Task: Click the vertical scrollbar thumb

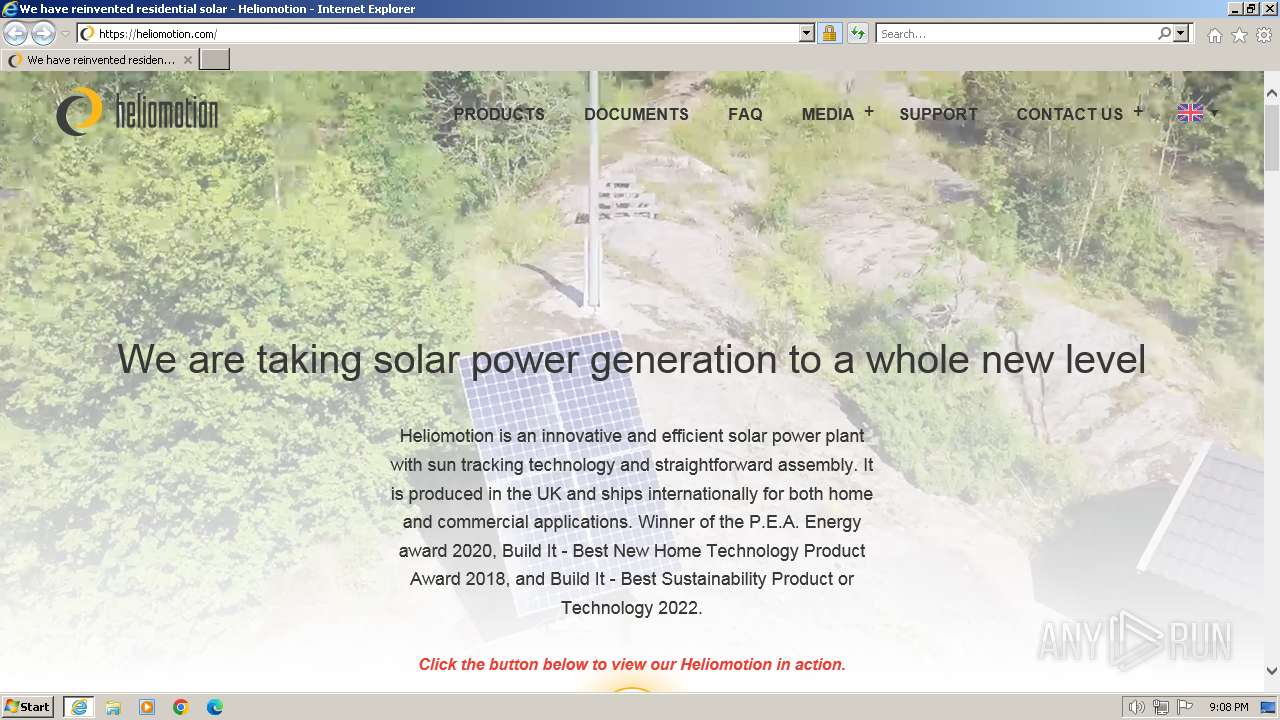Action: [1272, 138]
